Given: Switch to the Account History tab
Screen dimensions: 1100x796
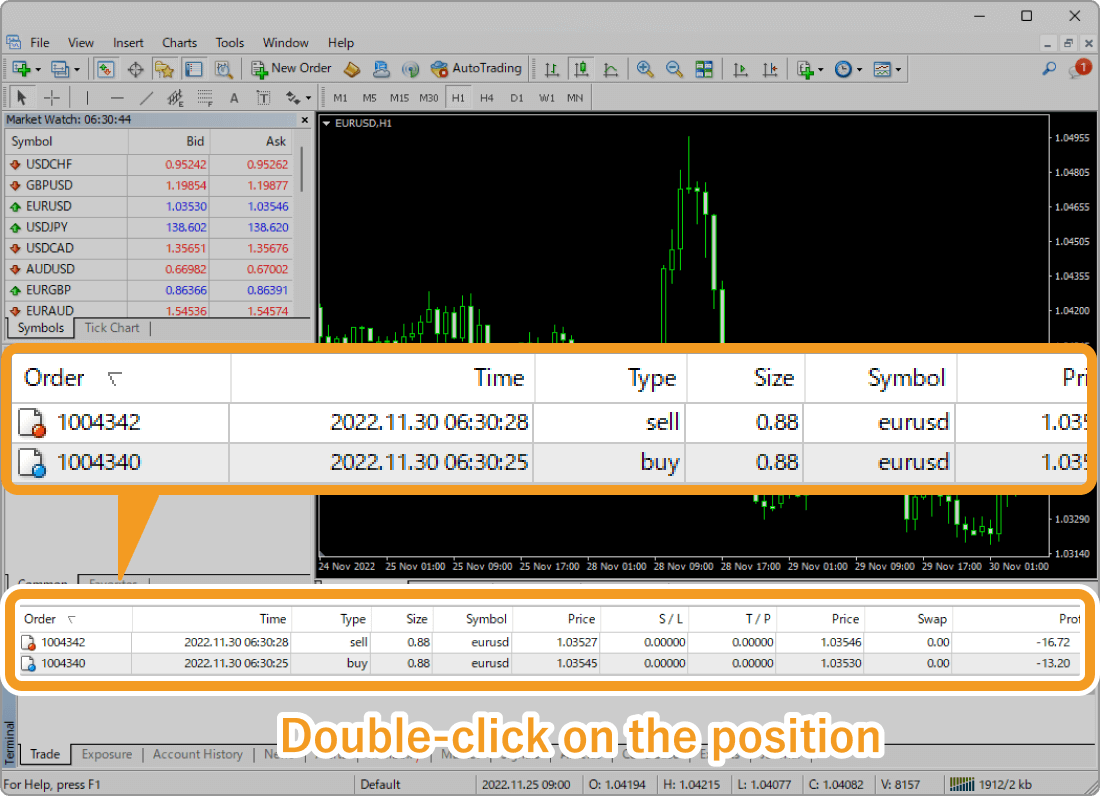Looking at the screenshot, I should (x=197, y=755).
